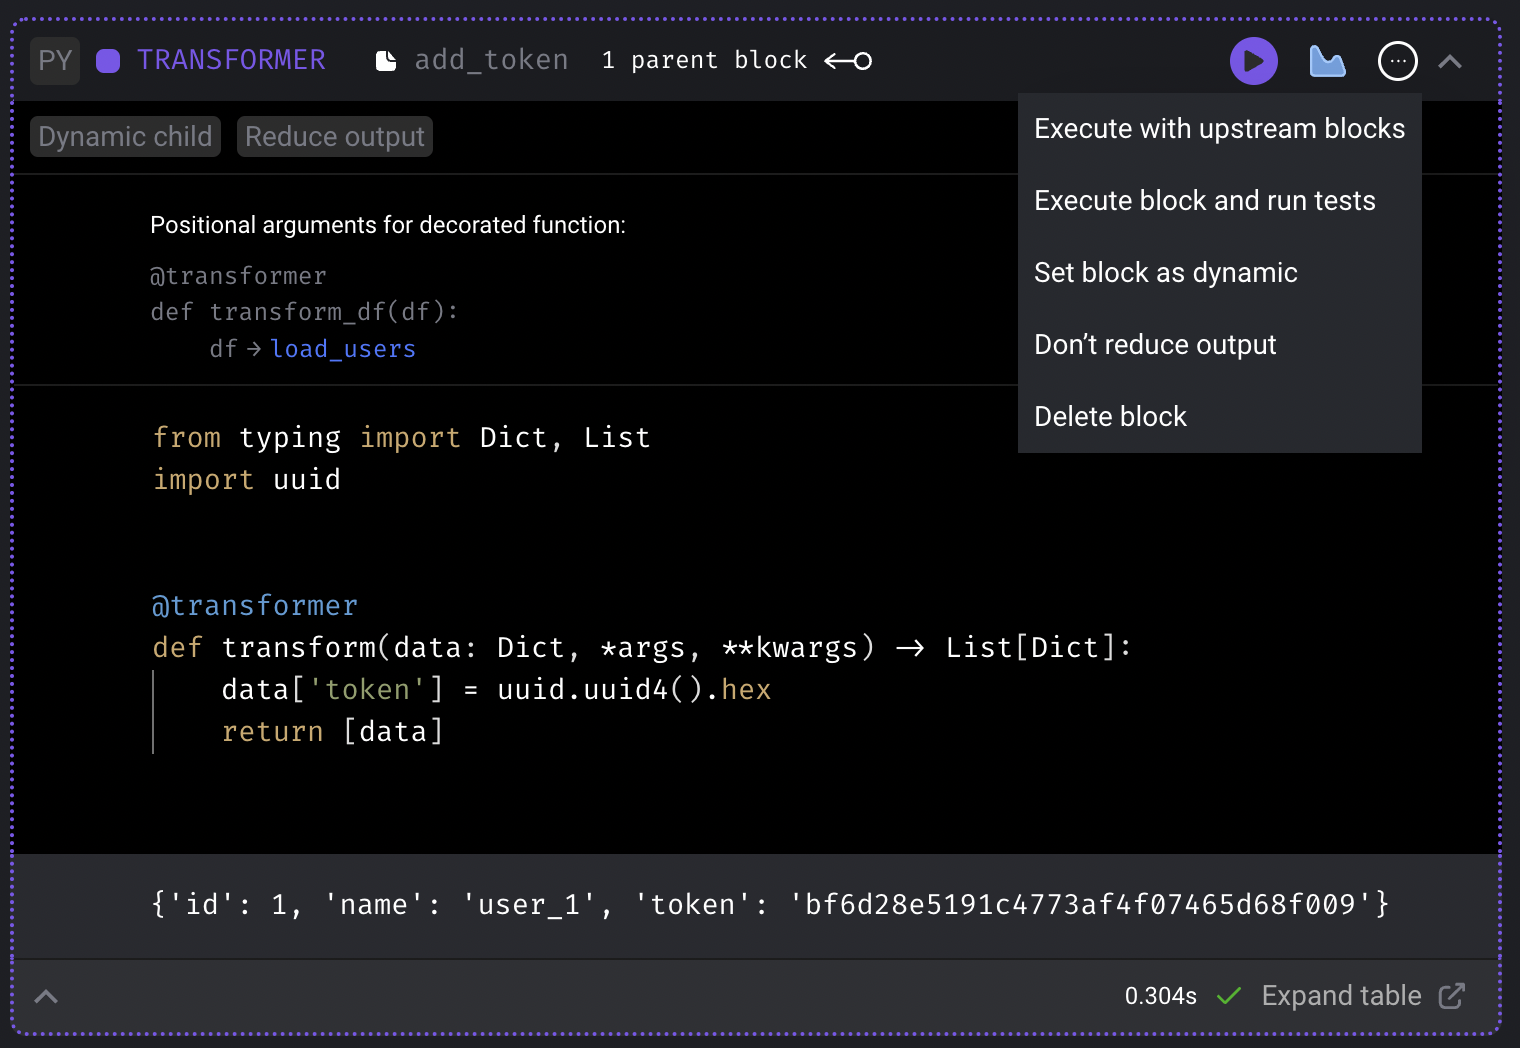Choose Execute block and run tests

click(1219, 201)
